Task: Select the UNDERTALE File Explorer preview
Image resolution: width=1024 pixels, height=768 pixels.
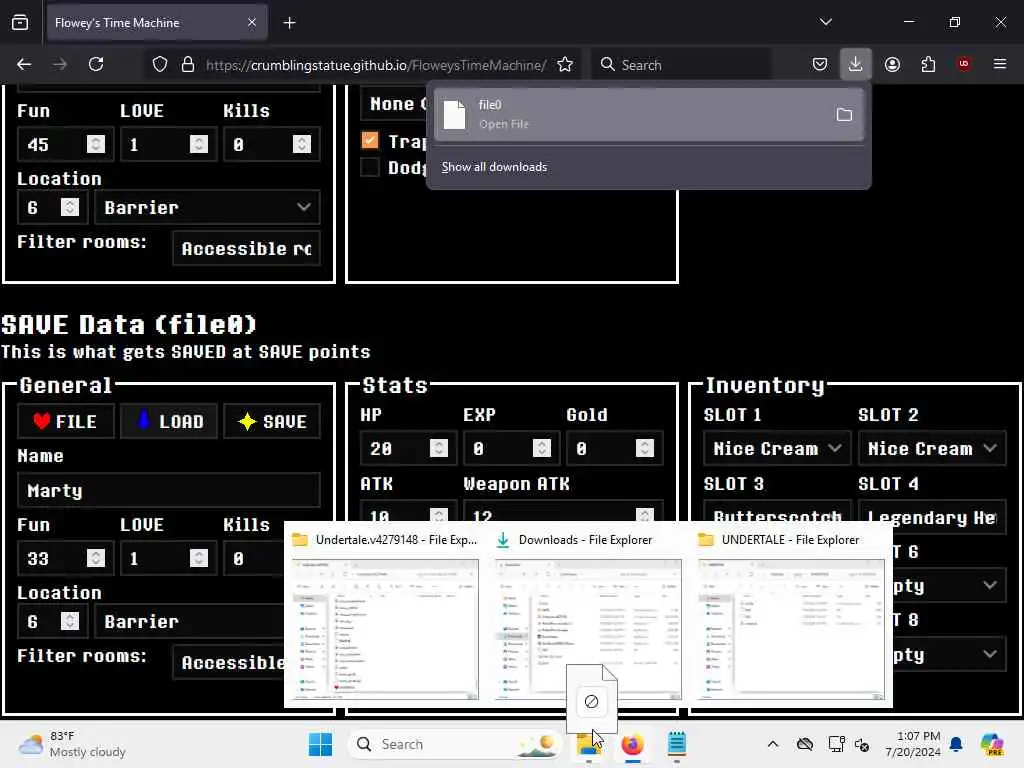Action: (791, 617)
